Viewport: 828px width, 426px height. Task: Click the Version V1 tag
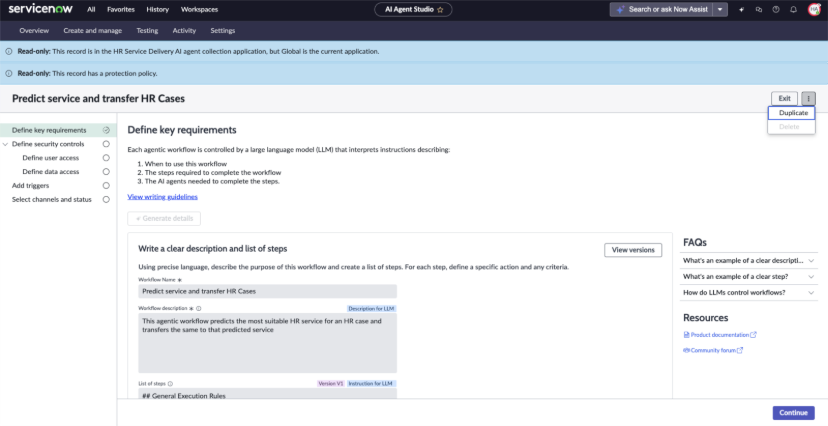point(331,384)
